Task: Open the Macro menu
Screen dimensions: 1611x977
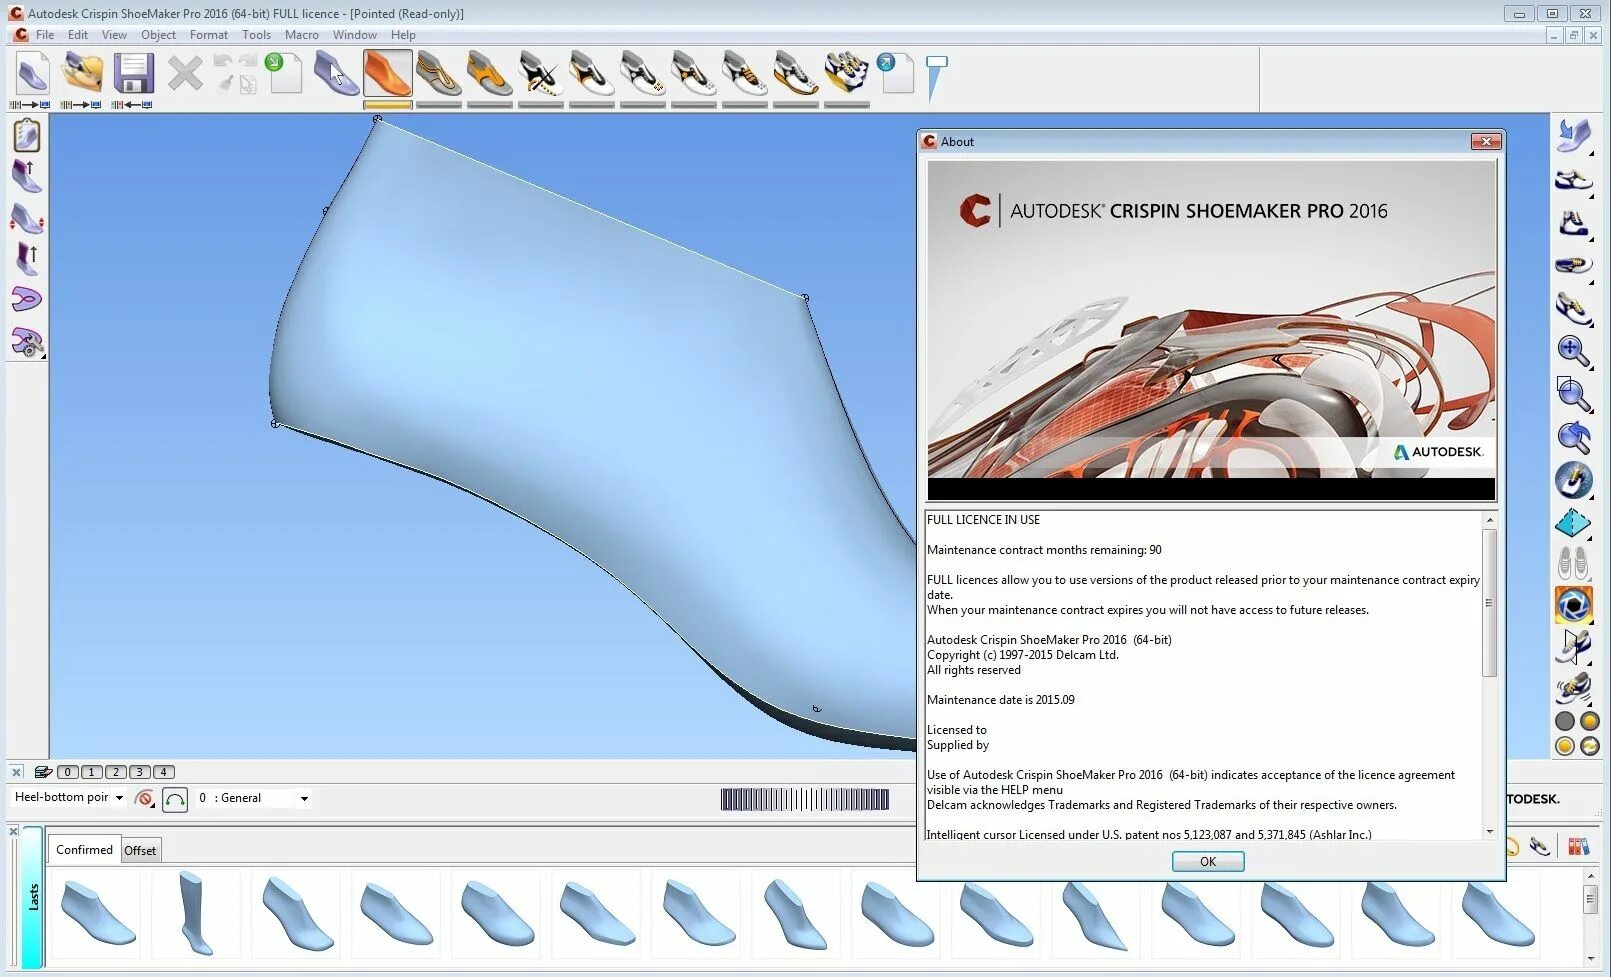Action: [x=302, y=34]
